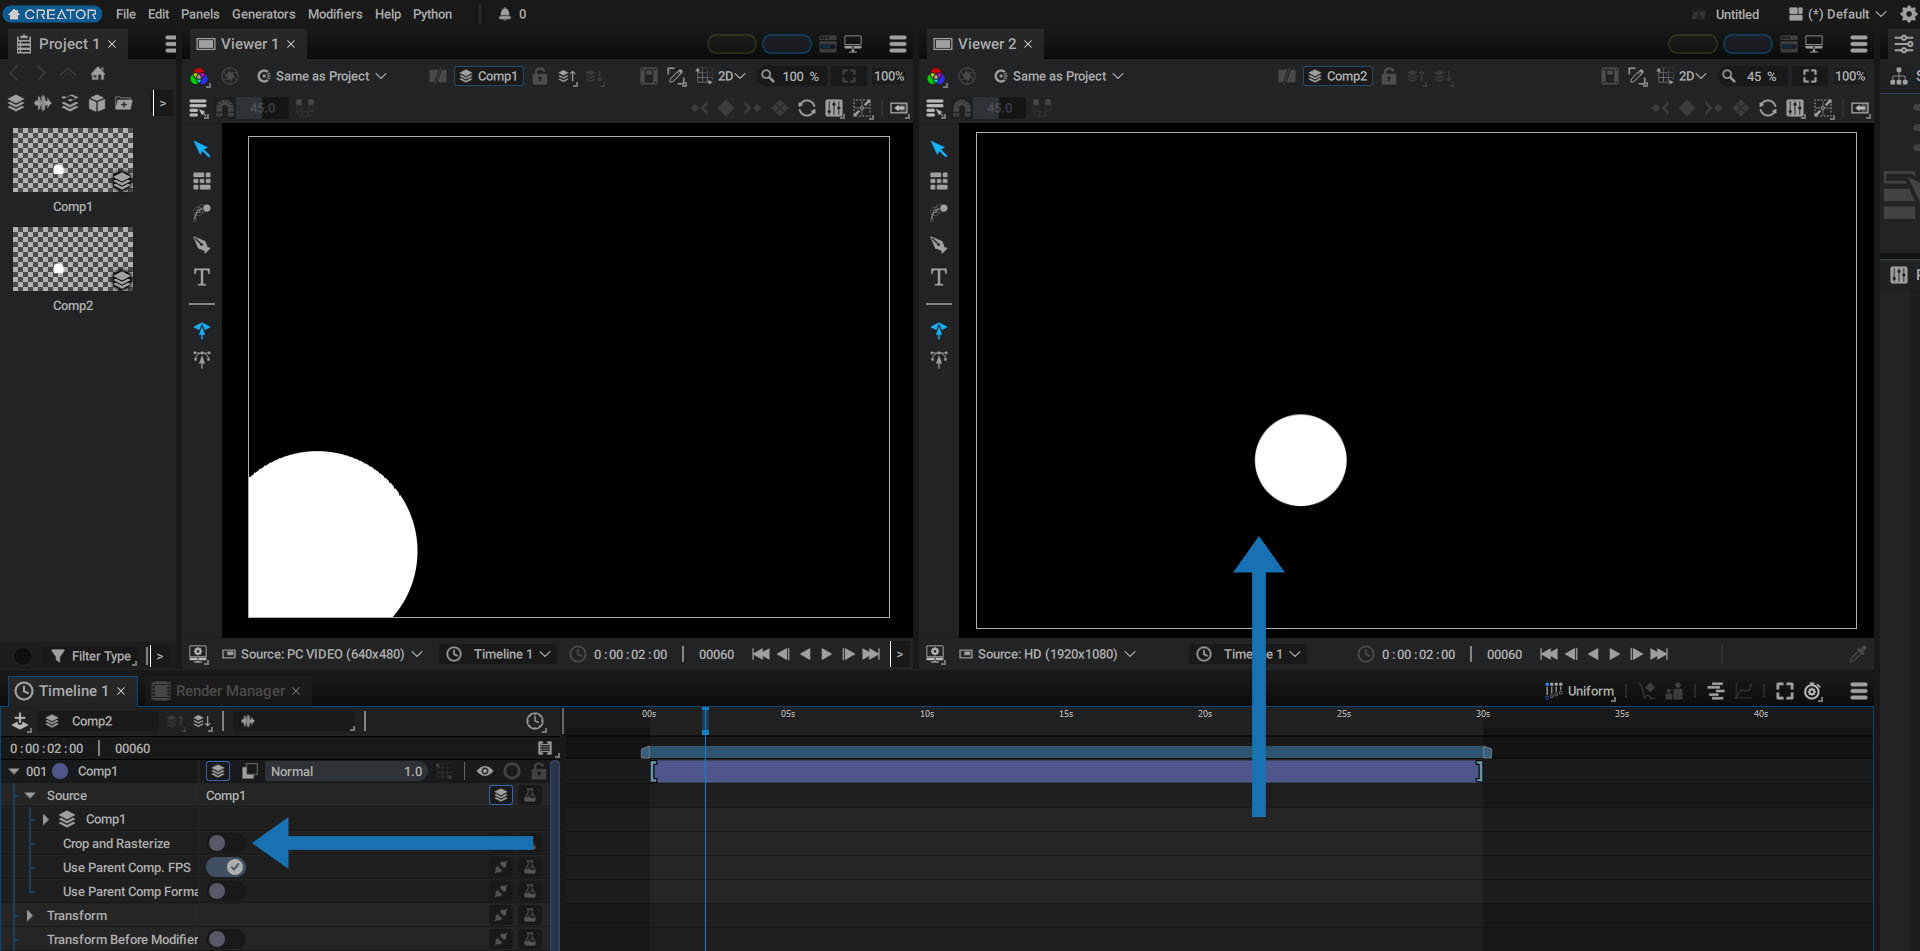Play forward in Viewer 1

(x=827, y=654)
